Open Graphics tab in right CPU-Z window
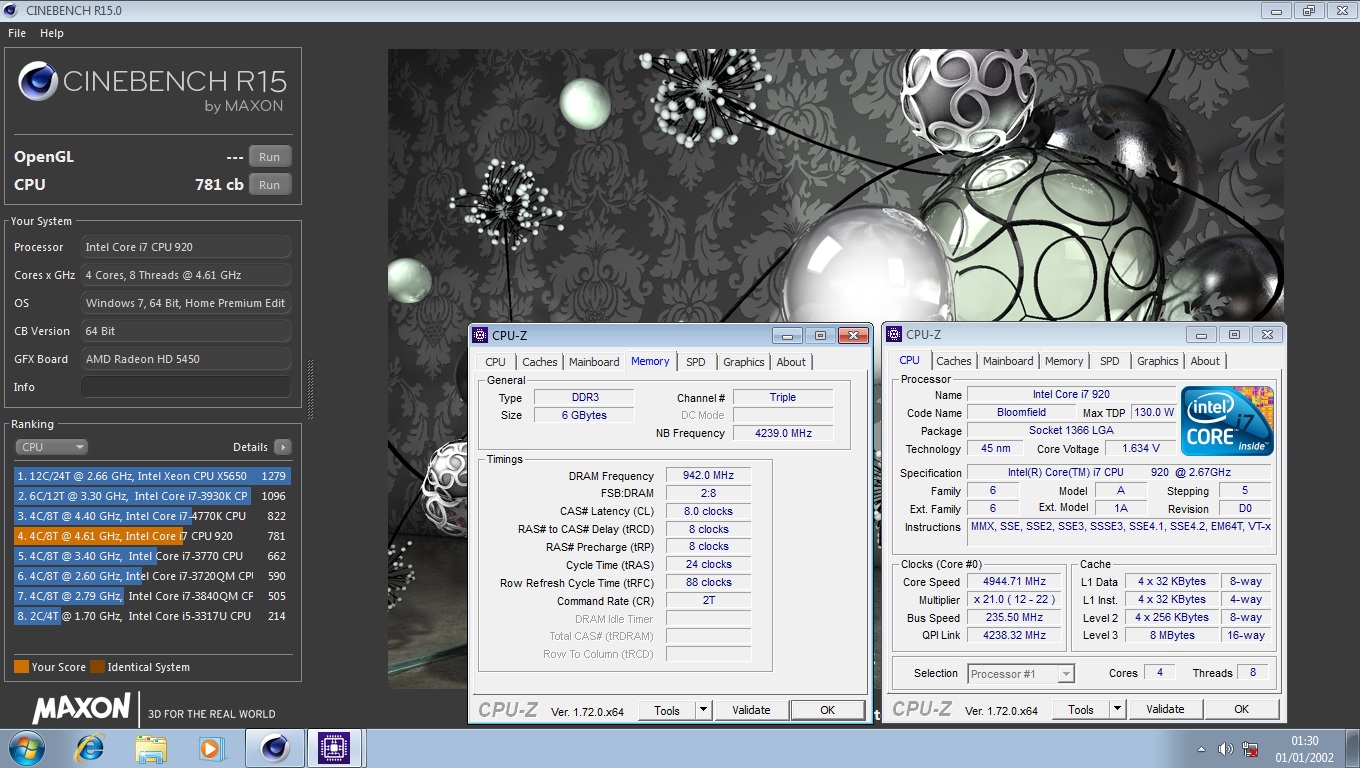 1158,361
